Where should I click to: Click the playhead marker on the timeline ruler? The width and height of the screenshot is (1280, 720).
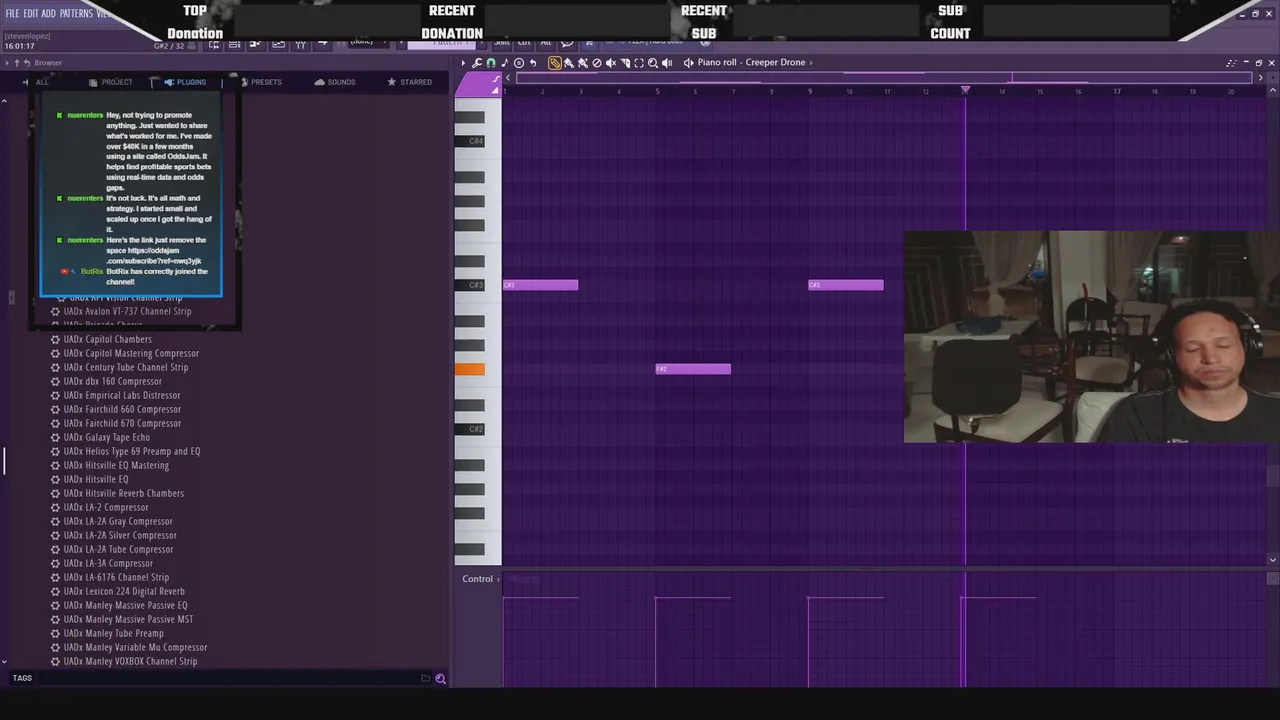tap(965, 90)
